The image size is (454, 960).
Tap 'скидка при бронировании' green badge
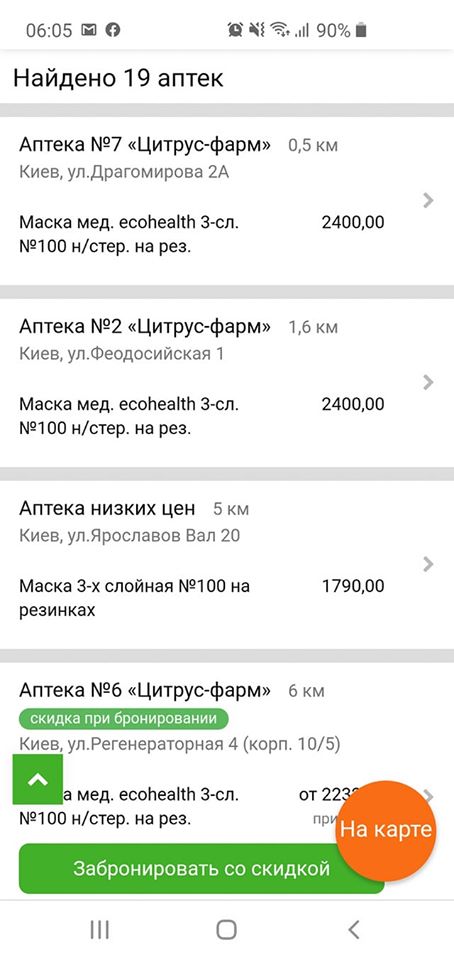[124, 718]
